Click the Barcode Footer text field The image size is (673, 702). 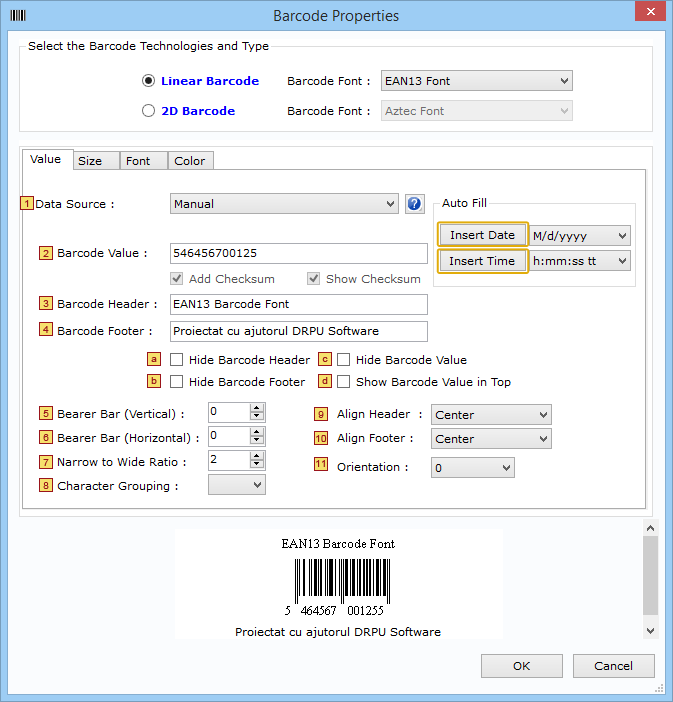[x=299, y=331]
